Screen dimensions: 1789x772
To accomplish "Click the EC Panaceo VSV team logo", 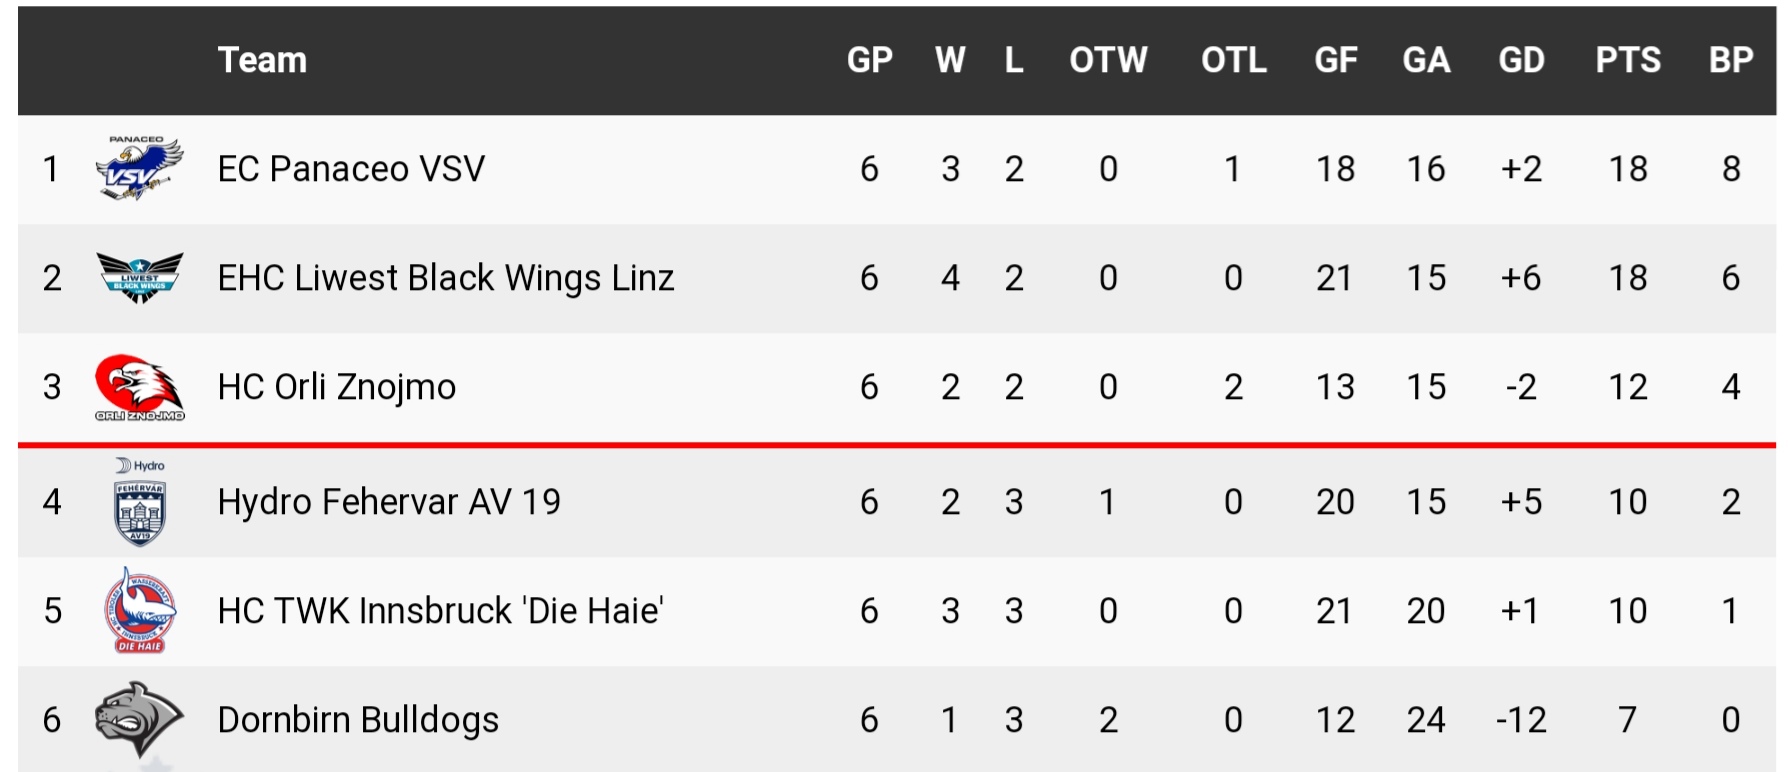I will [x=139, y=169].
